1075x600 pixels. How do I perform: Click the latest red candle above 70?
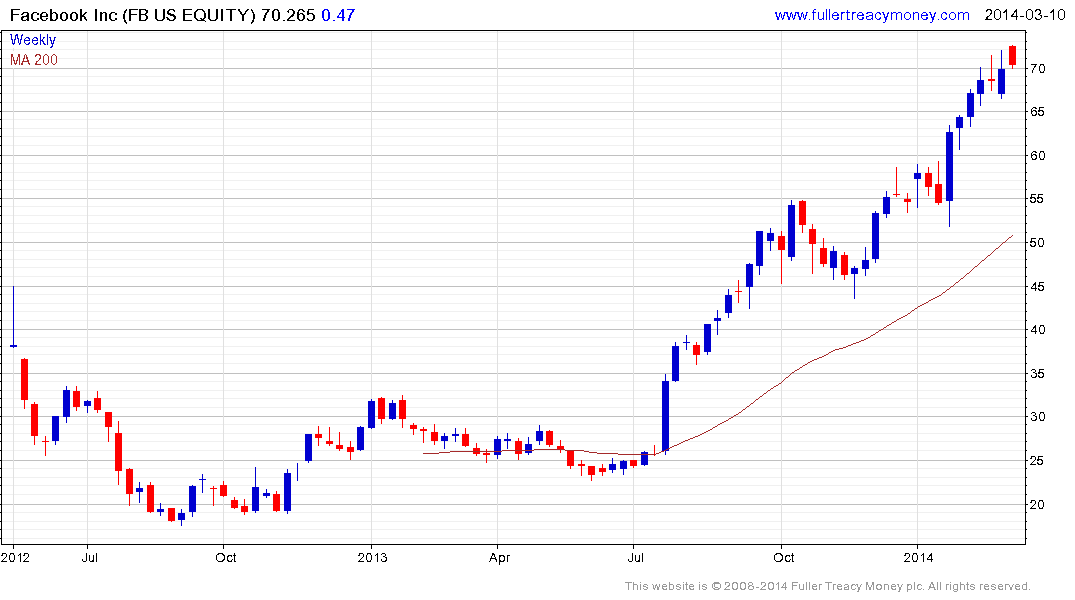tap(1012, 56)
